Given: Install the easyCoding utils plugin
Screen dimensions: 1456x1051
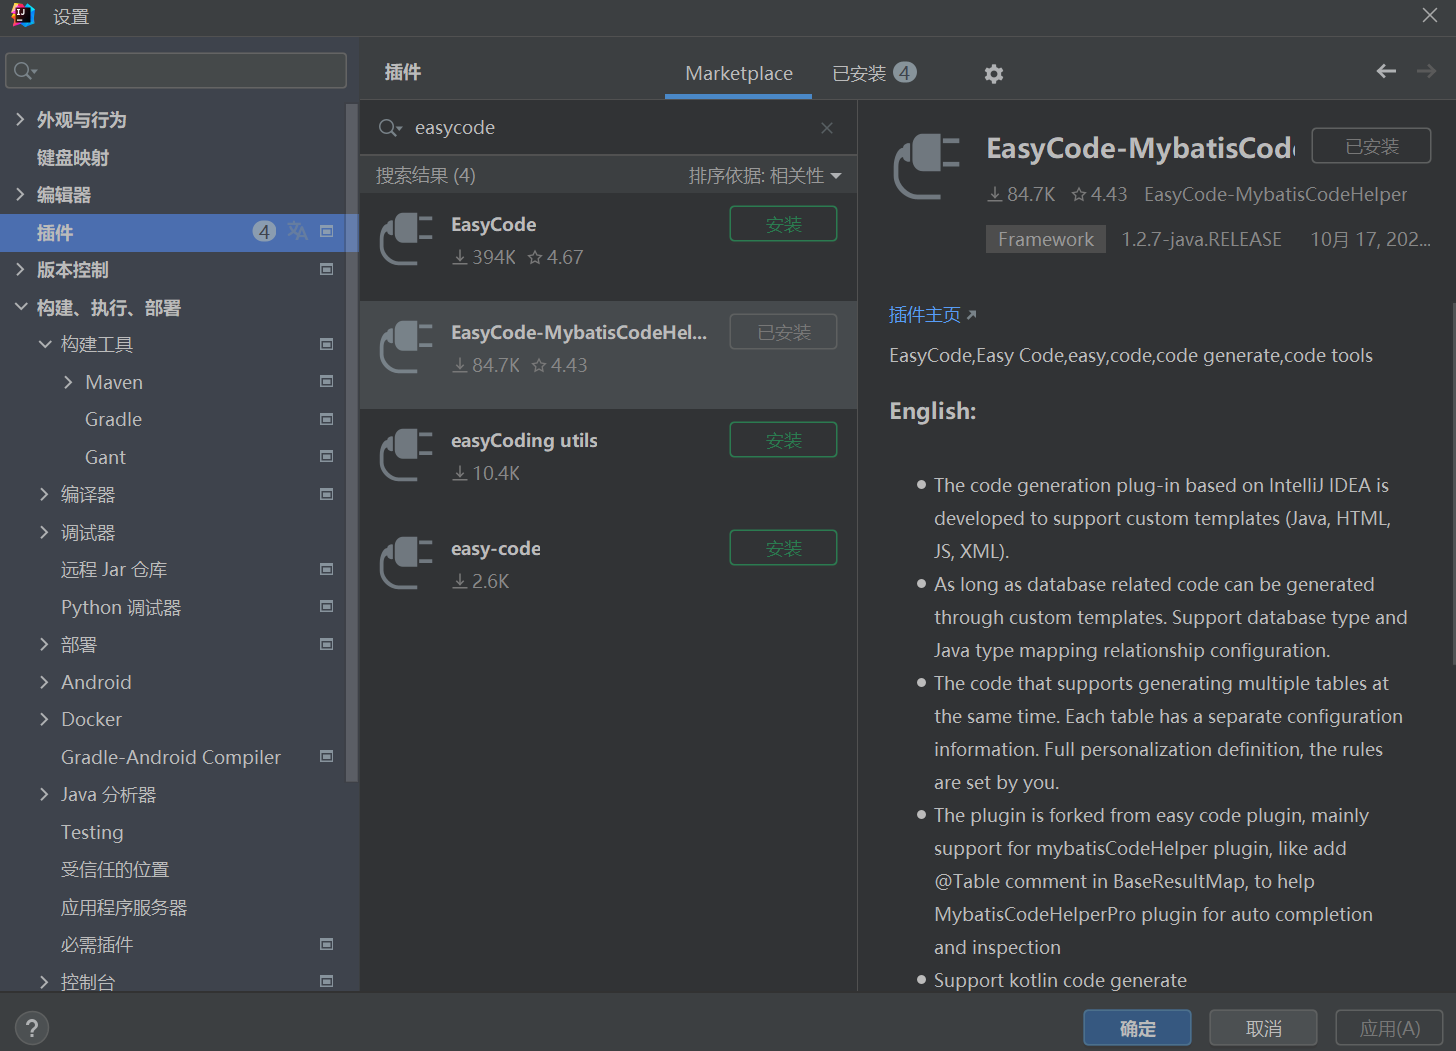Looking at the screenshot, I should coord(783,440).
